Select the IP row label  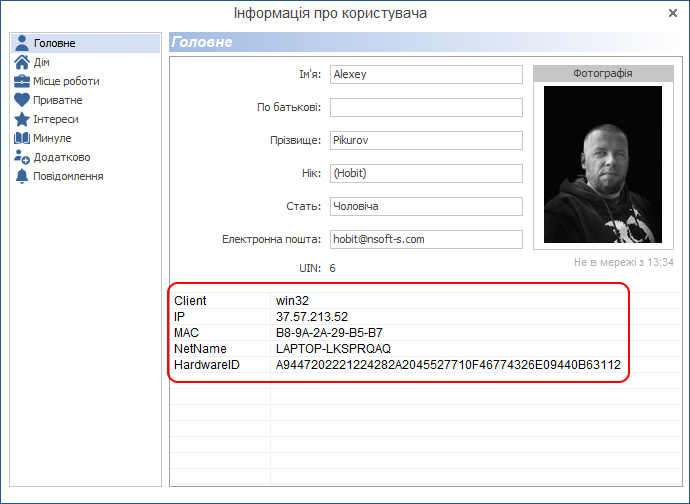pyautogui.click(x=180, y=317)
